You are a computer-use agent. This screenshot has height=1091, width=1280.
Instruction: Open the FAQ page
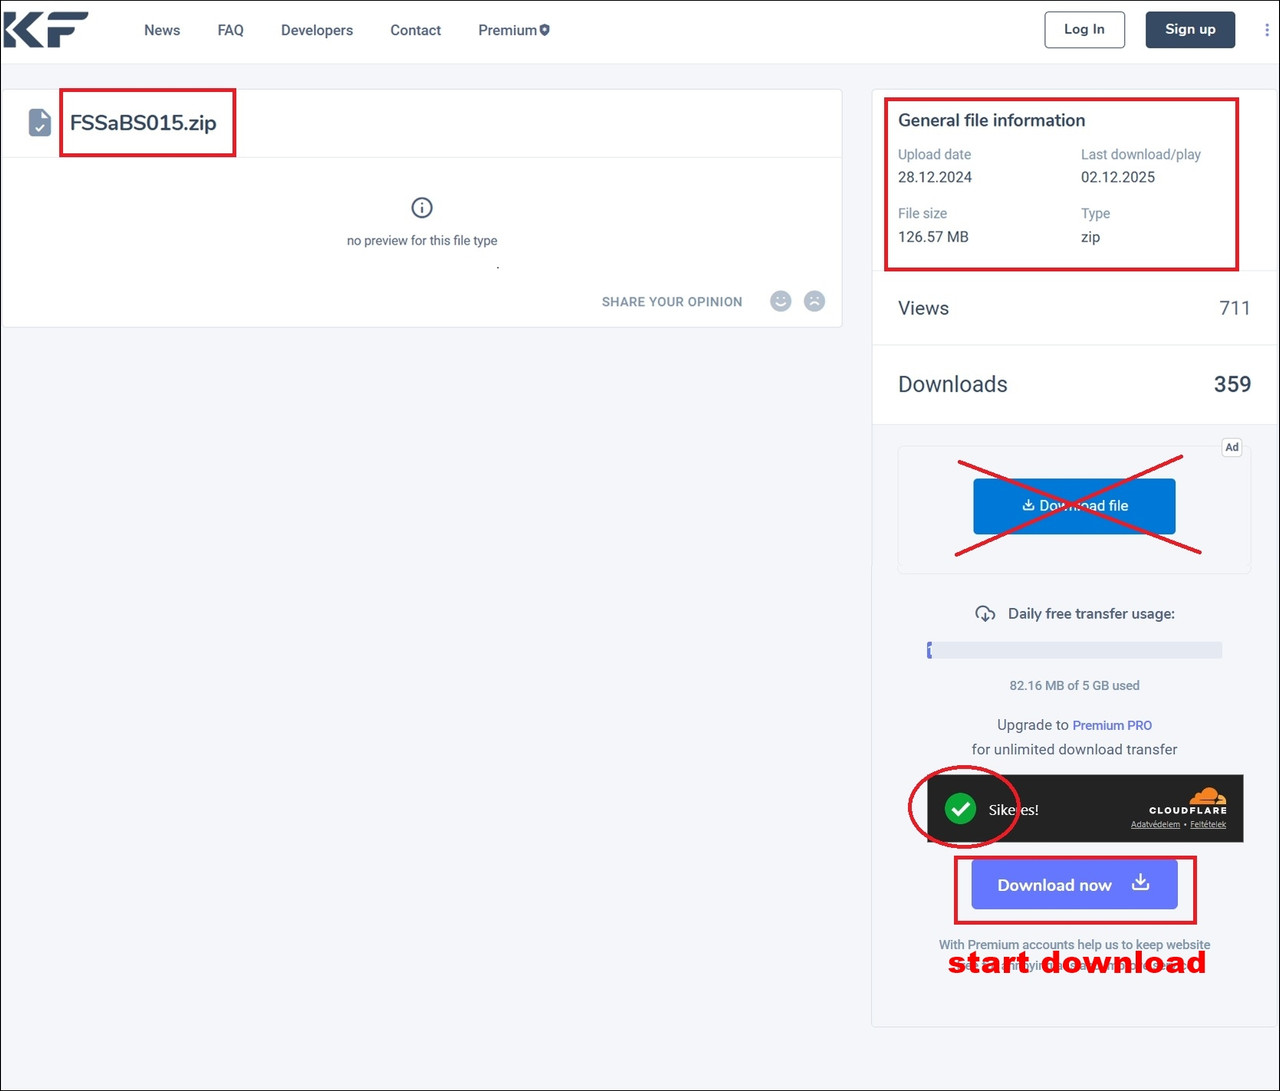point(230,30)
